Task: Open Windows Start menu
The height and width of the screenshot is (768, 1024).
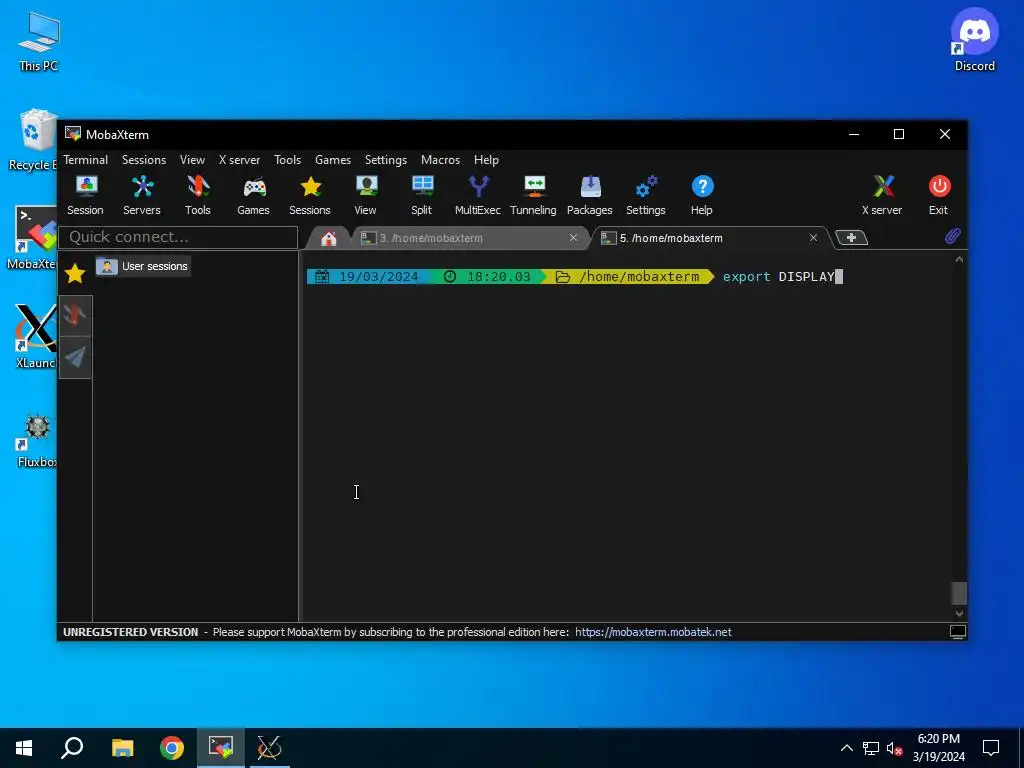Action: coord(24,748)
